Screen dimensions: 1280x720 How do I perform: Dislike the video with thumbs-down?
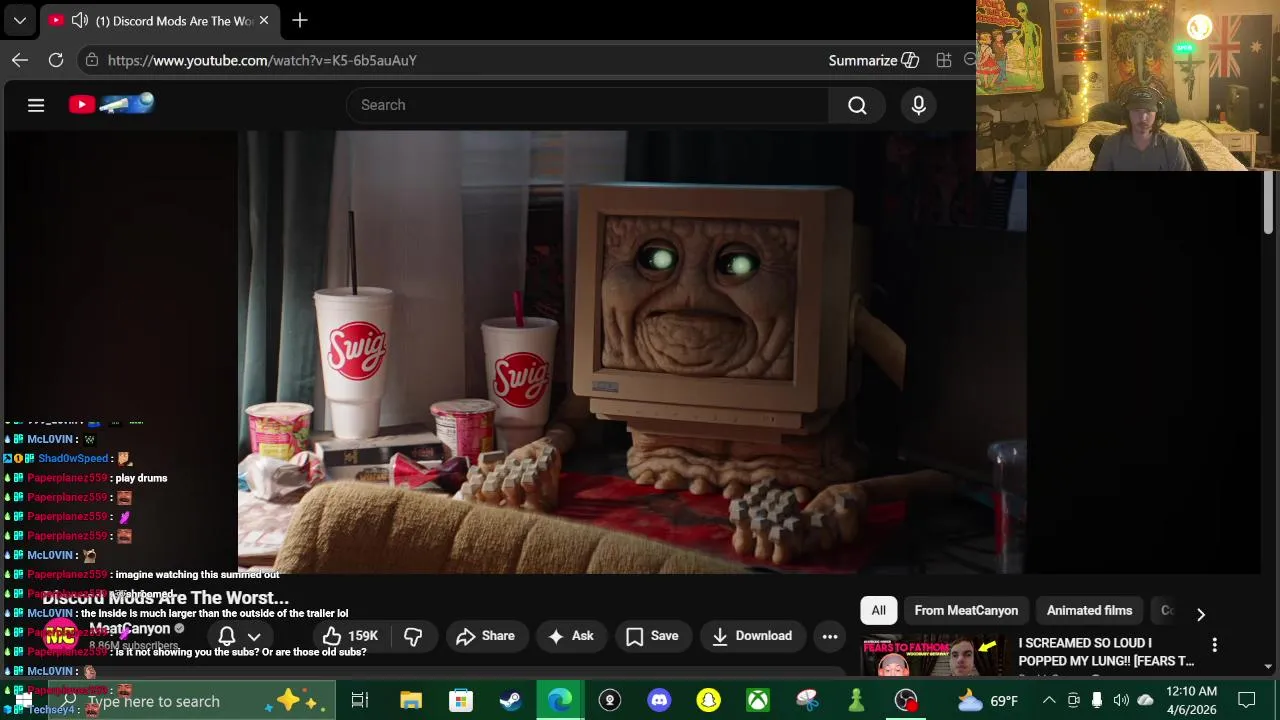coord(413,636)
